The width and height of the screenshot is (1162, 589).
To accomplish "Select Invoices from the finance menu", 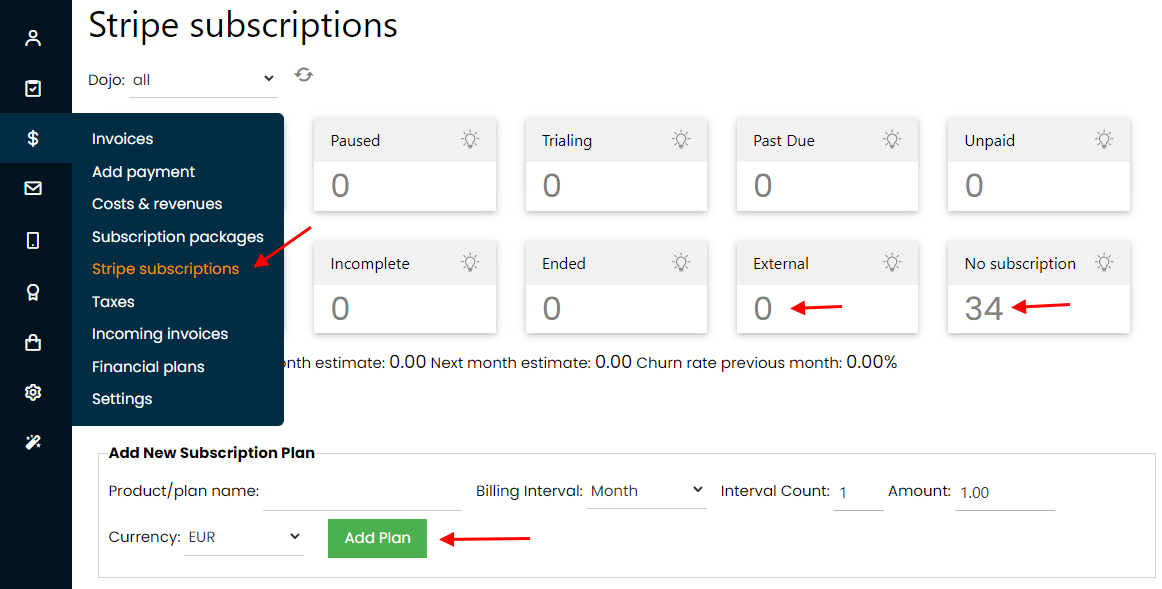I will point(122,139).
